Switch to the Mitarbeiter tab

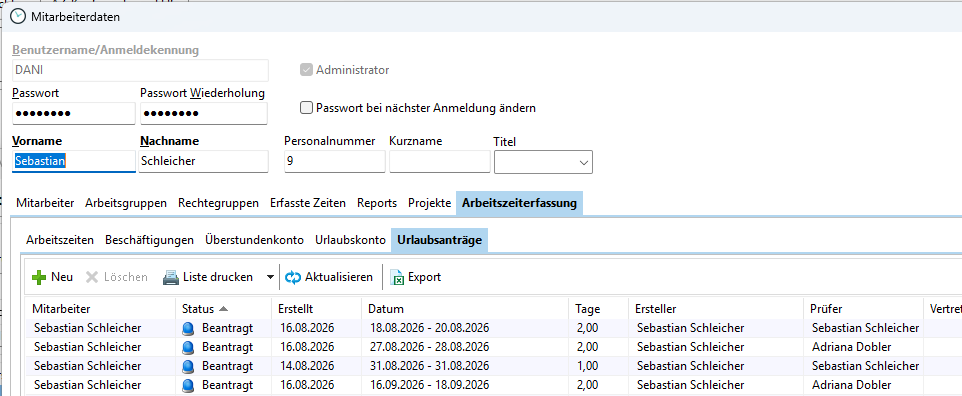(x=45, y=203)
